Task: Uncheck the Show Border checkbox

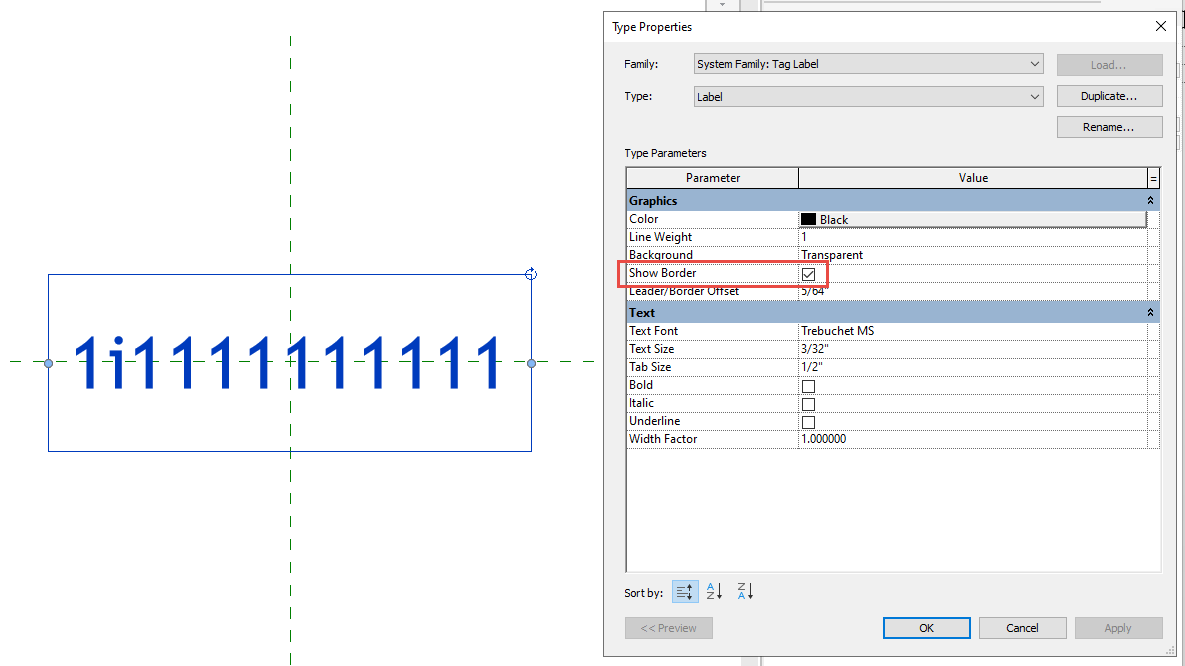Action: pos(808,272)
